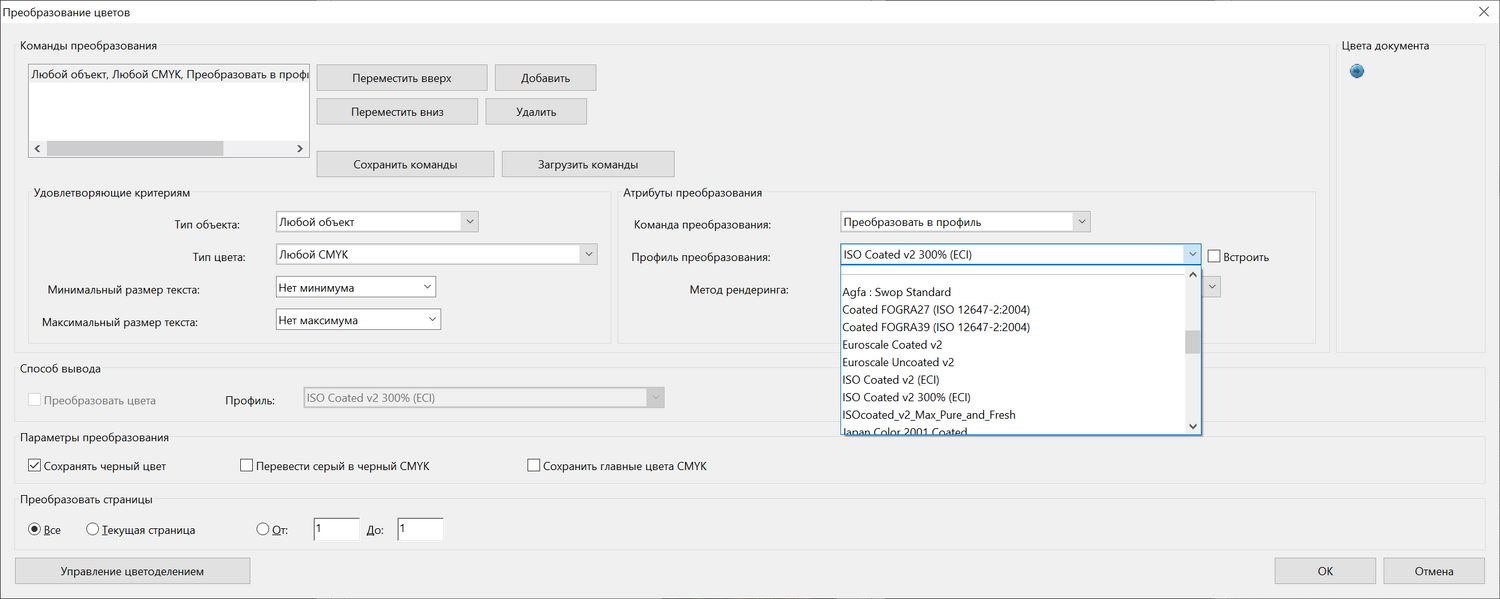Click the Переместить вверх button
The height and width of the screenshot is (599, 1500).
coord(401,78)
